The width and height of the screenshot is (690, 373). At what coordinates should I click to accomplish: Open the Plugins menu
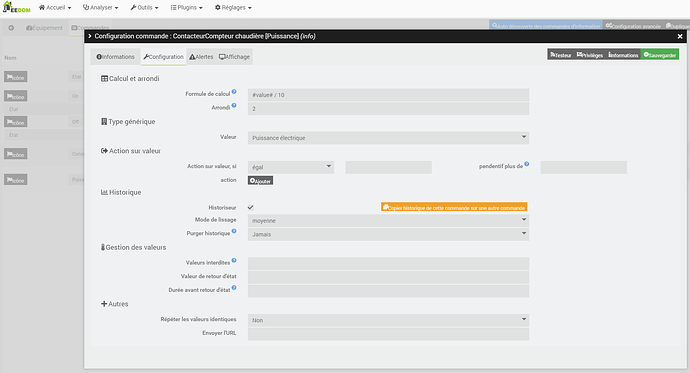pyautogui.click(x=187, y=7)
